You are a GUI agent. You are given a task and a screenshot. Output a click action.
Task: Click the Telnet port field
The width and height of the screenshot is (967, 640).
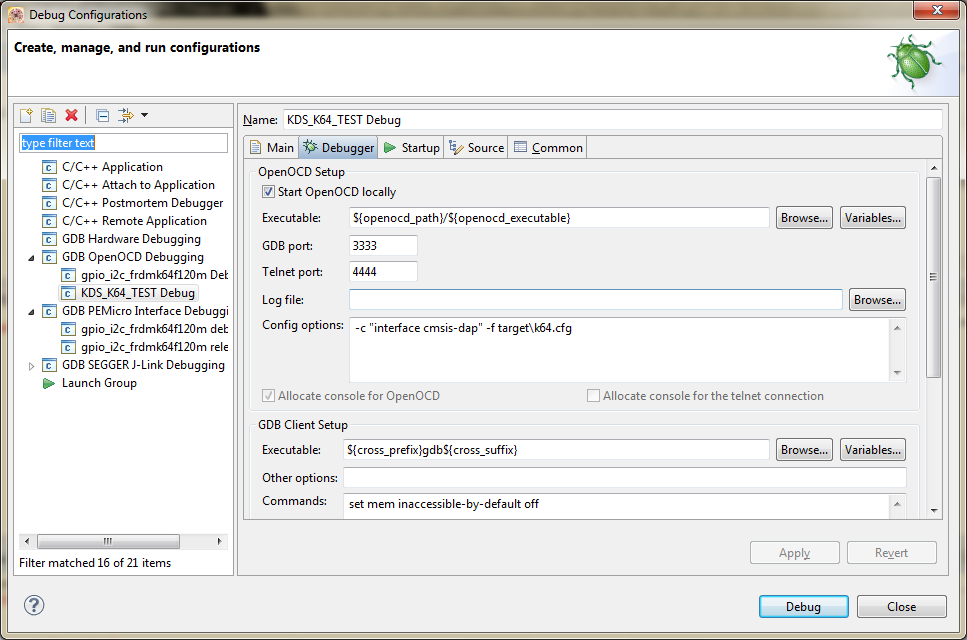(383, 272)
